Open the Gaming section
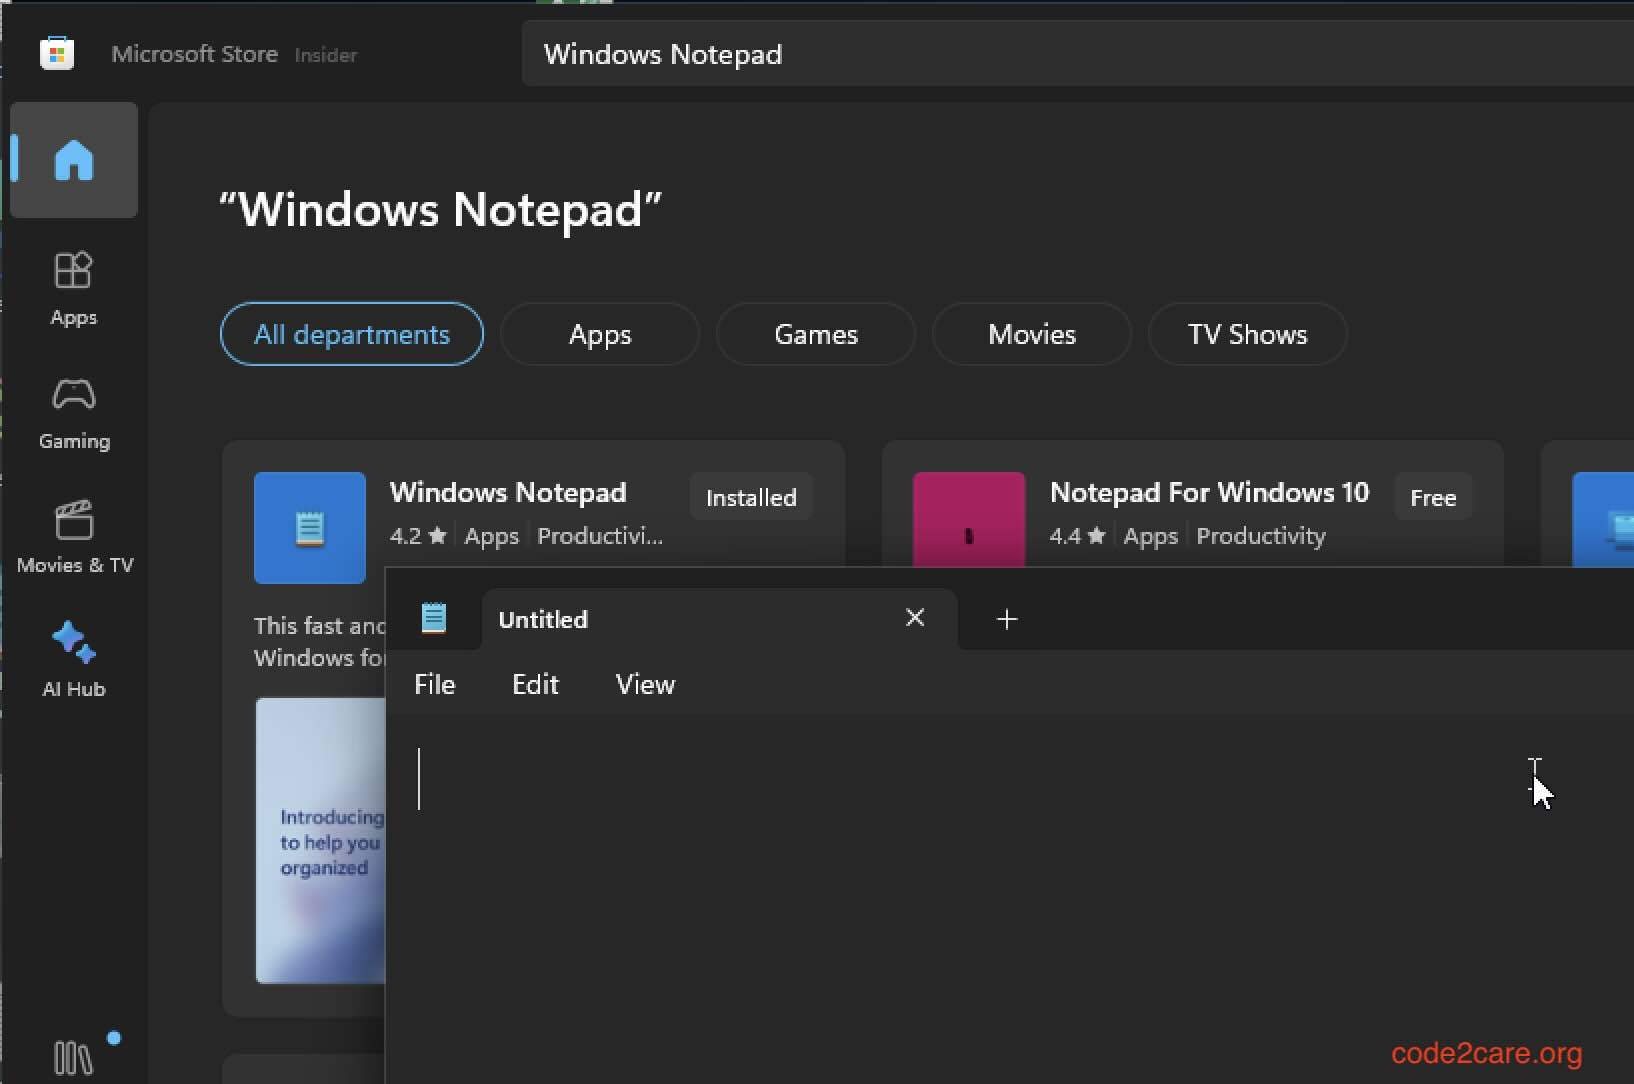The image size is (1634, 1084). 73,412
